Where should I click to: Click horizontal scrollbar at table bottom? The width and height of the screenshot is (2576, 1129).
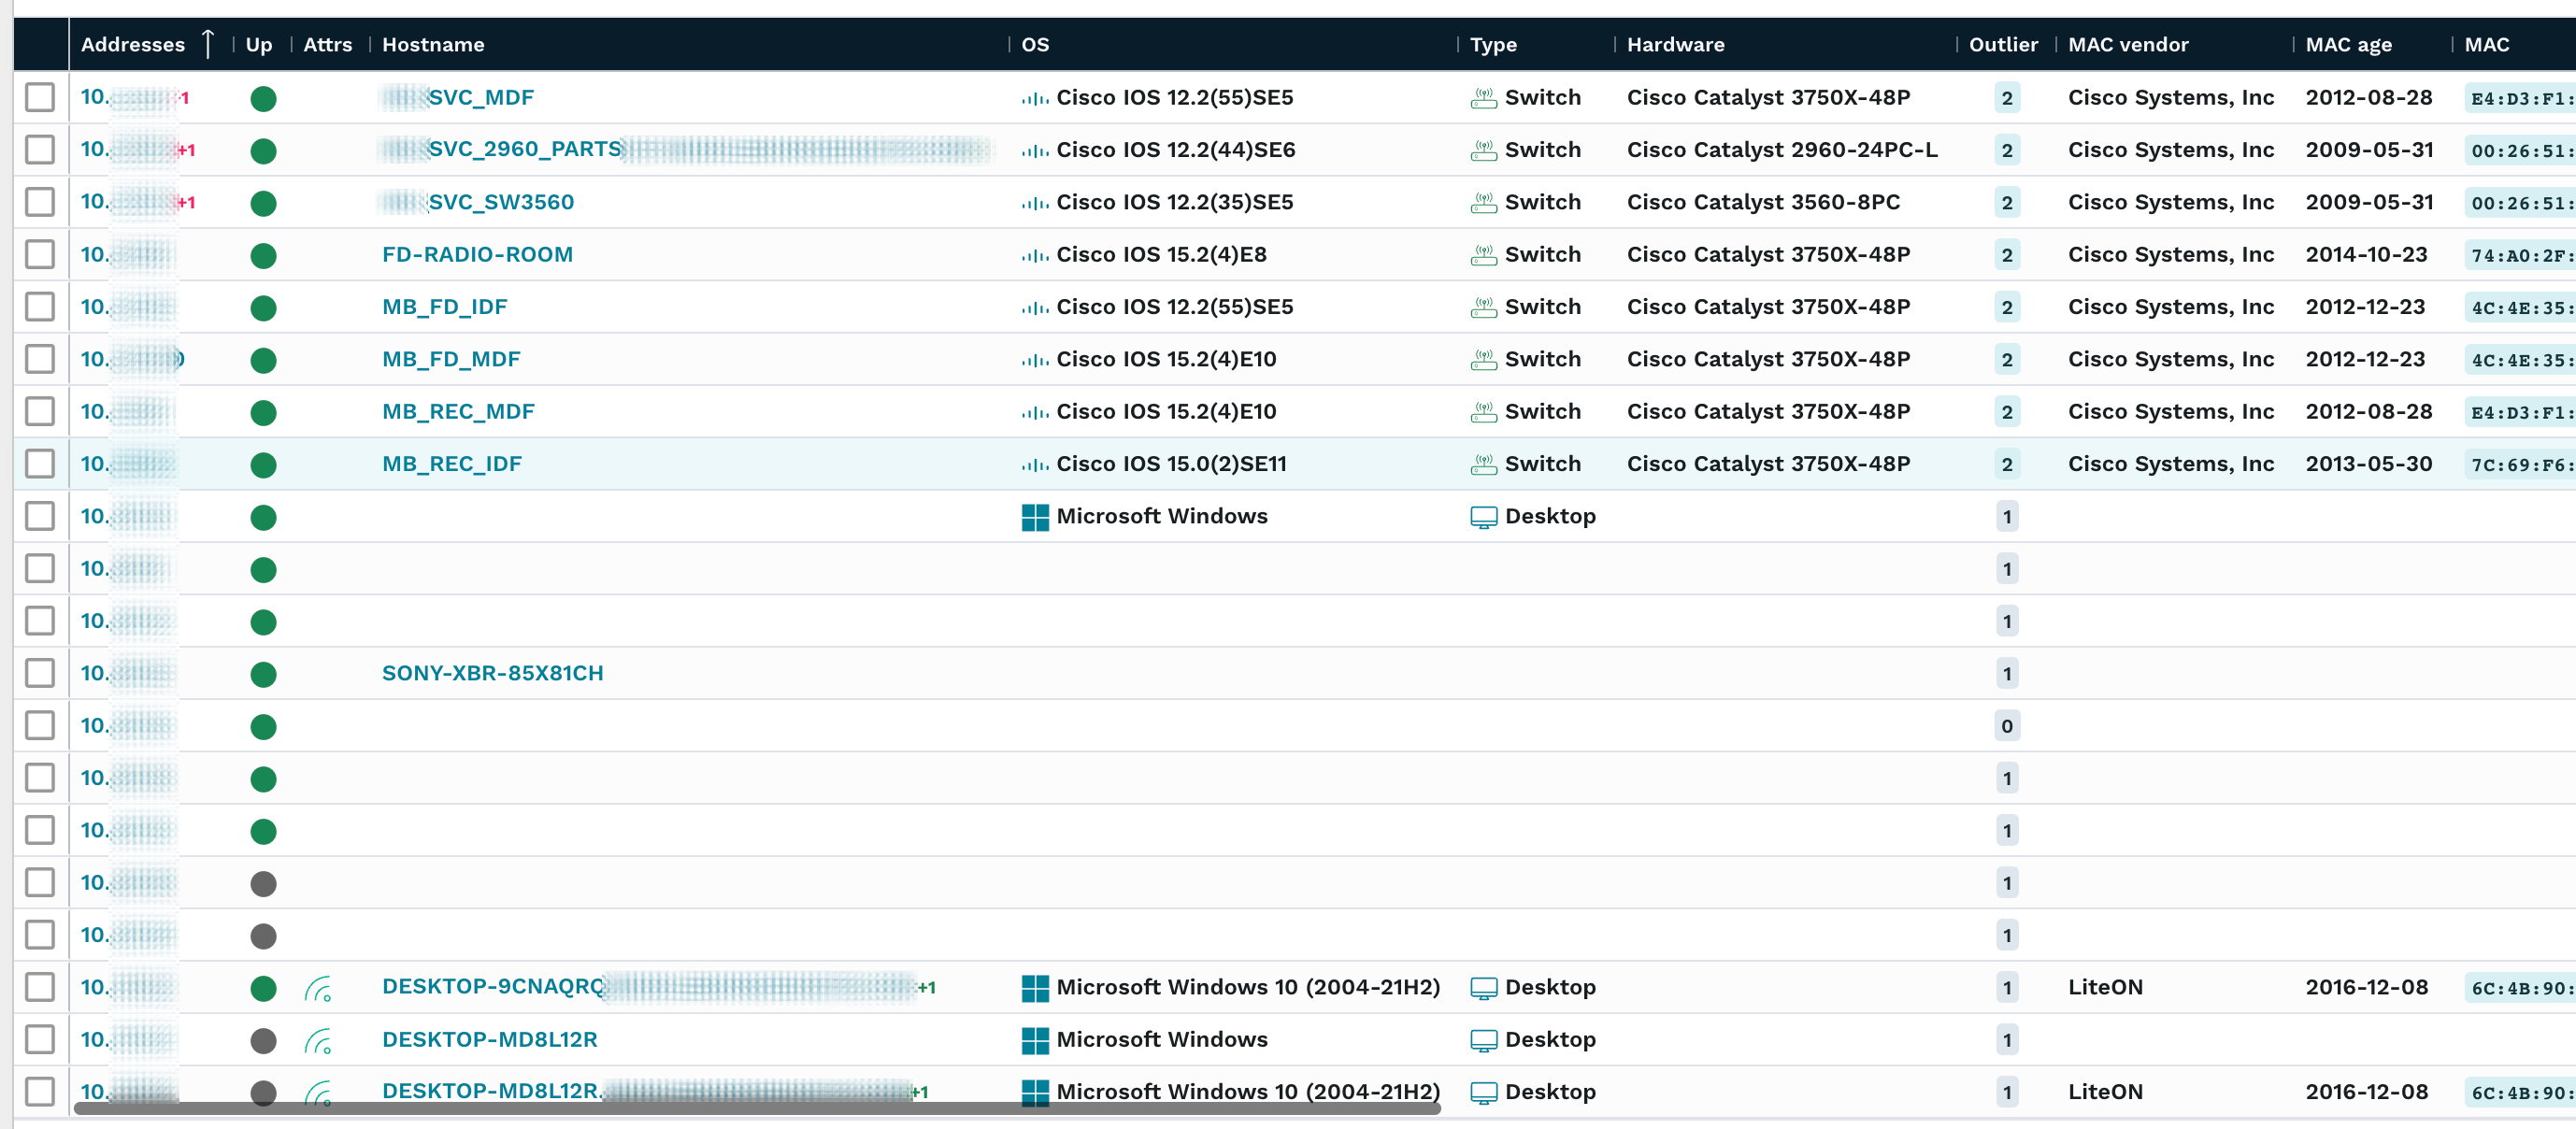tap(757, 1108)
